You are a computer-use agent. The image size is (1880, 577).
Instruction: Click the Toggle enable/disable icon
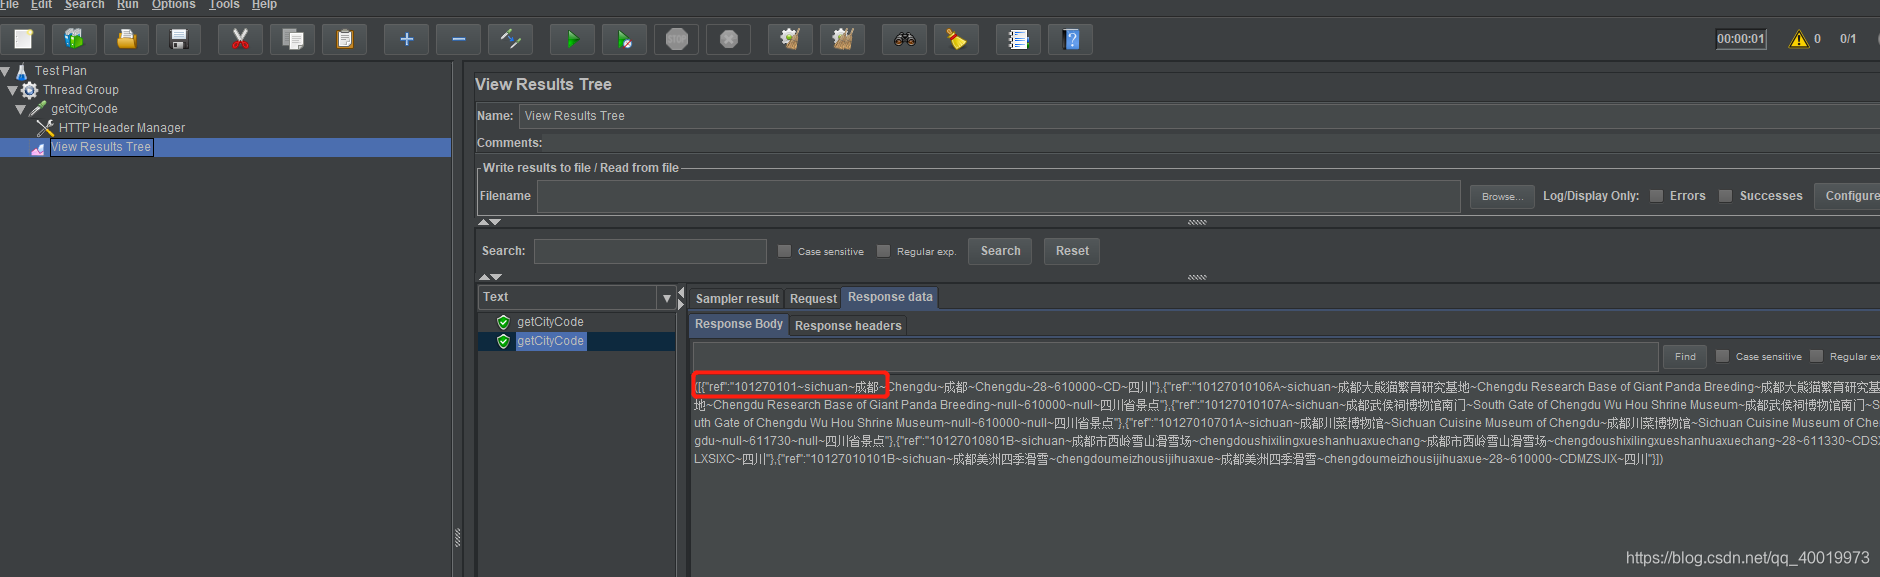pos(510,39)
